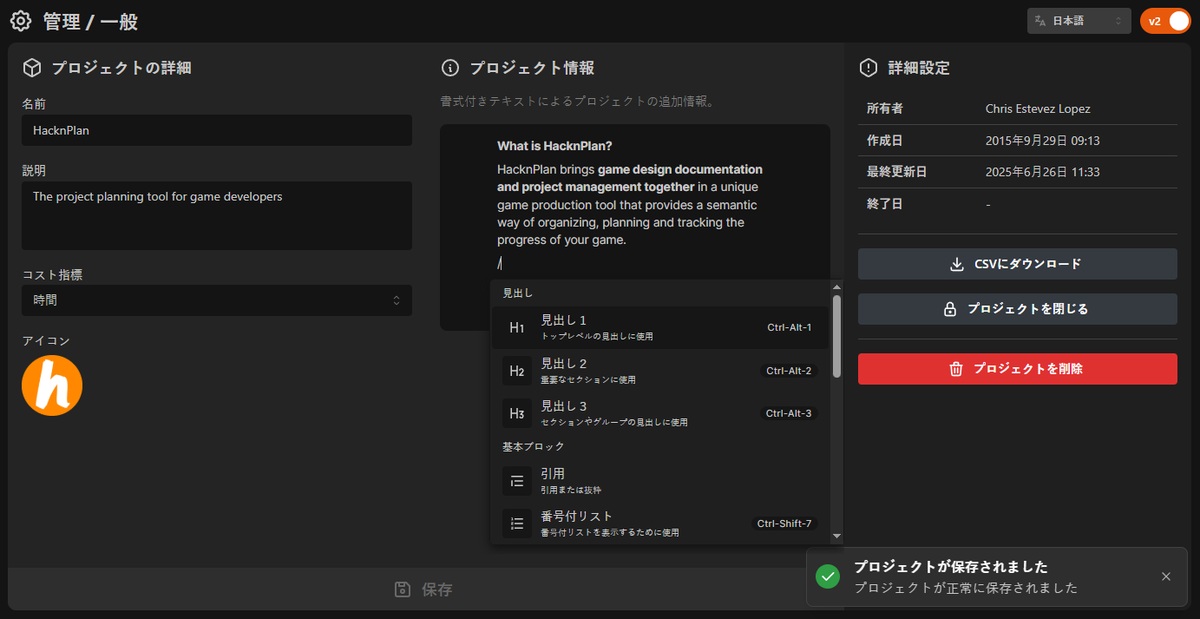Click the 保存 button at the bottom

[x=424, y=589]
